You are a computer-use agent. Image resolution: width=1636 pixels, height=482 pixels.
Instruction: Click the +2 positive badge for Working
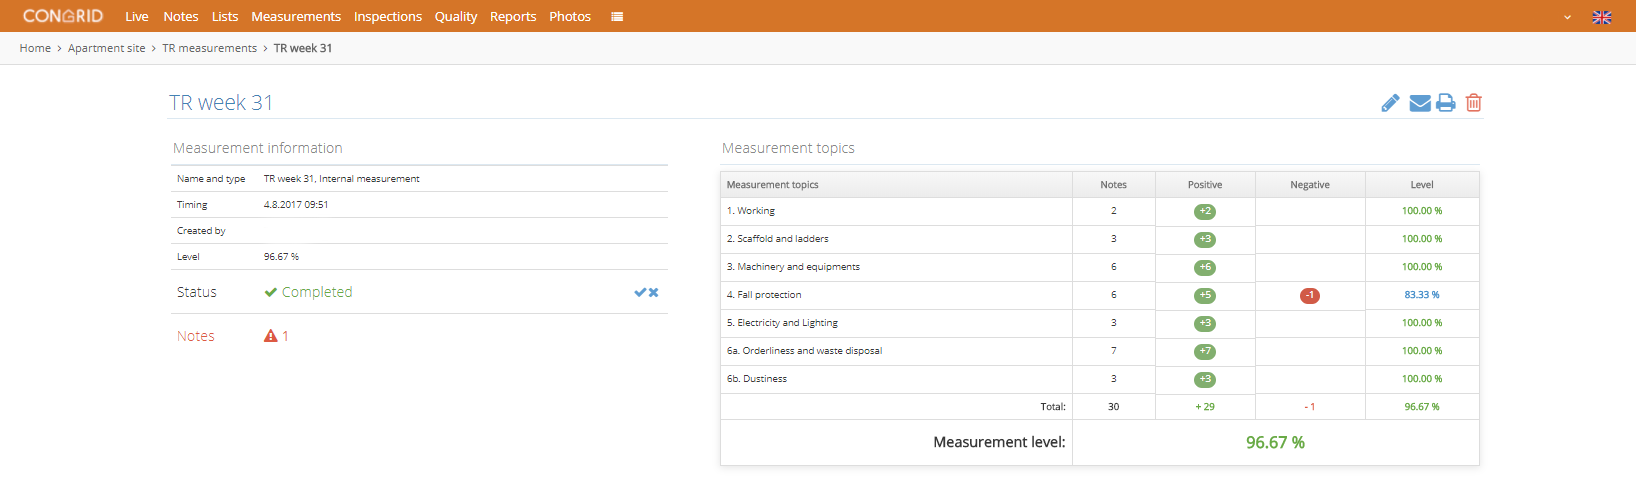click(x=1205, y=211)
